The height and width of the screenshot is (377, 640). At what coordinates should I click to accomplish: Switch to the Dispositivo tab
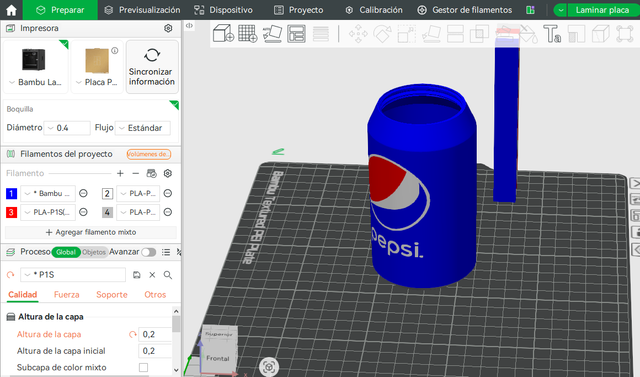(x=223, y=10)
